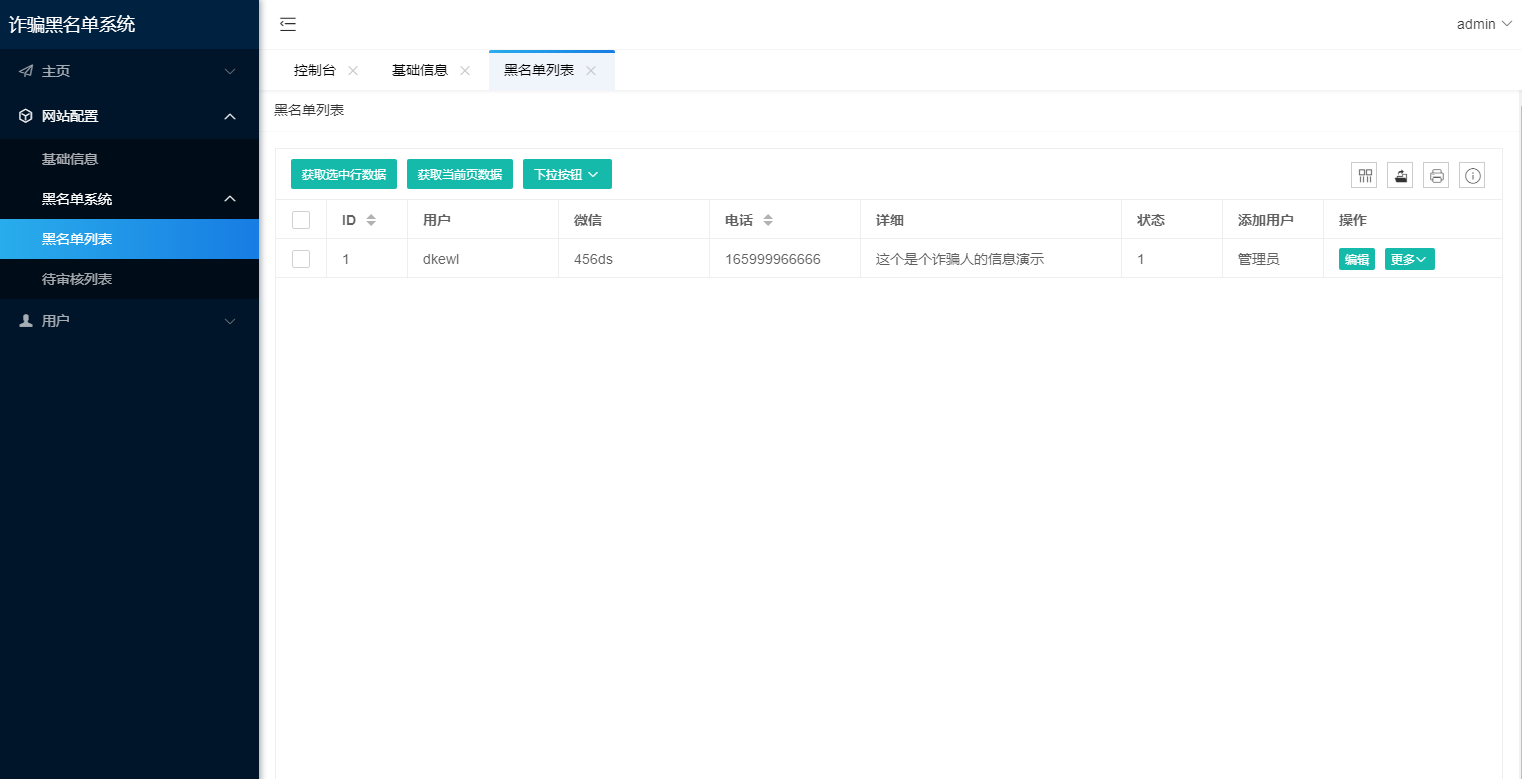The height and width of the screenshot is (779, 1522).
Task: Click the 网站配置 shield icon in the sidebar
Action: 26,115
